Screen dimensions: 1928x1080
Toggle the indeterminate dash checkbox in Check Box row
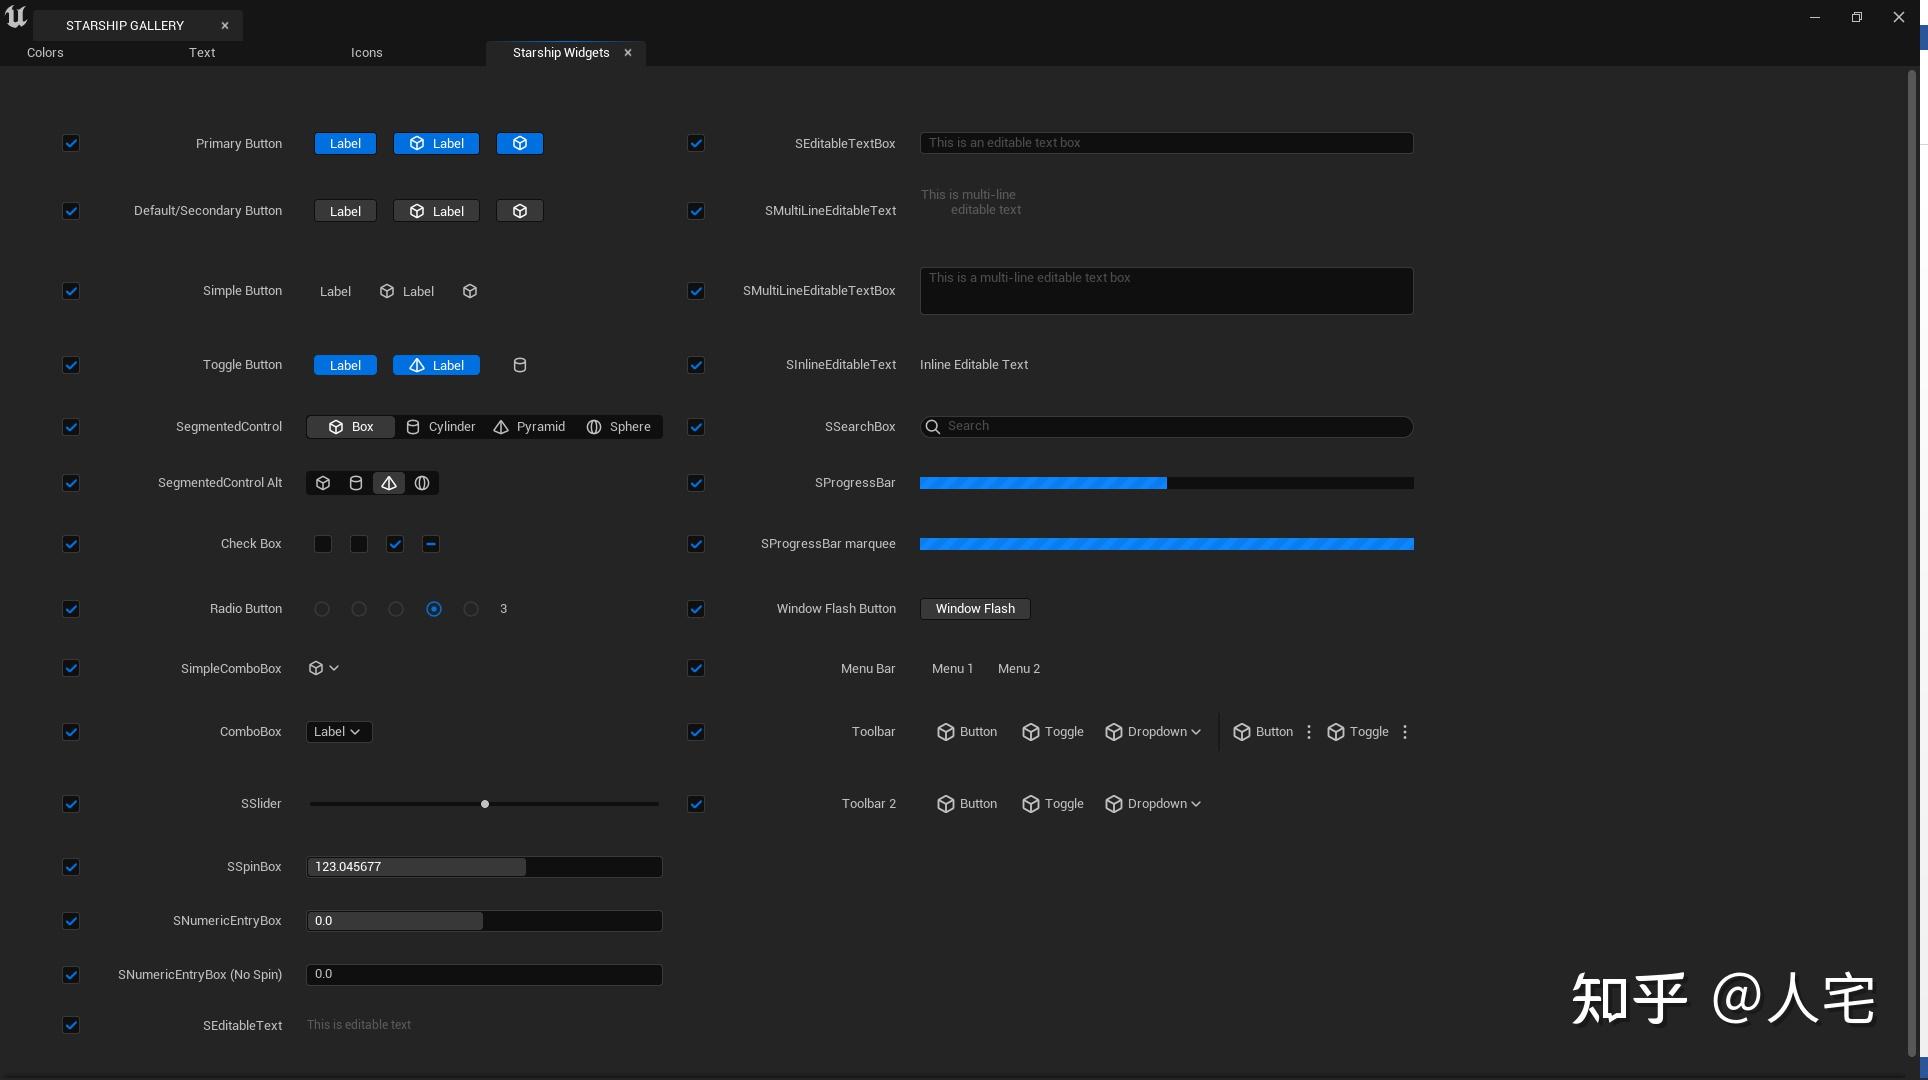click(431, 544)
